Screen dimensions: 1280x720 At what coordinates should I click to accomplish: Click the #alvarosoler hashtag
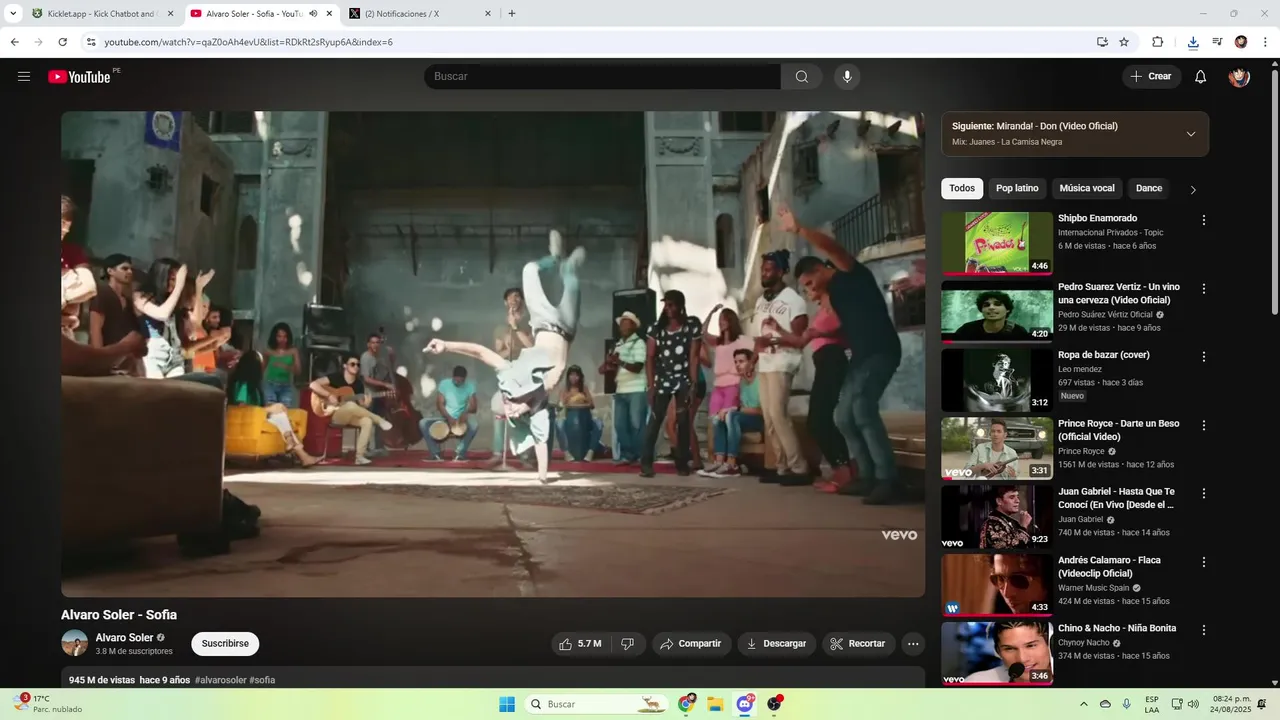221,680
